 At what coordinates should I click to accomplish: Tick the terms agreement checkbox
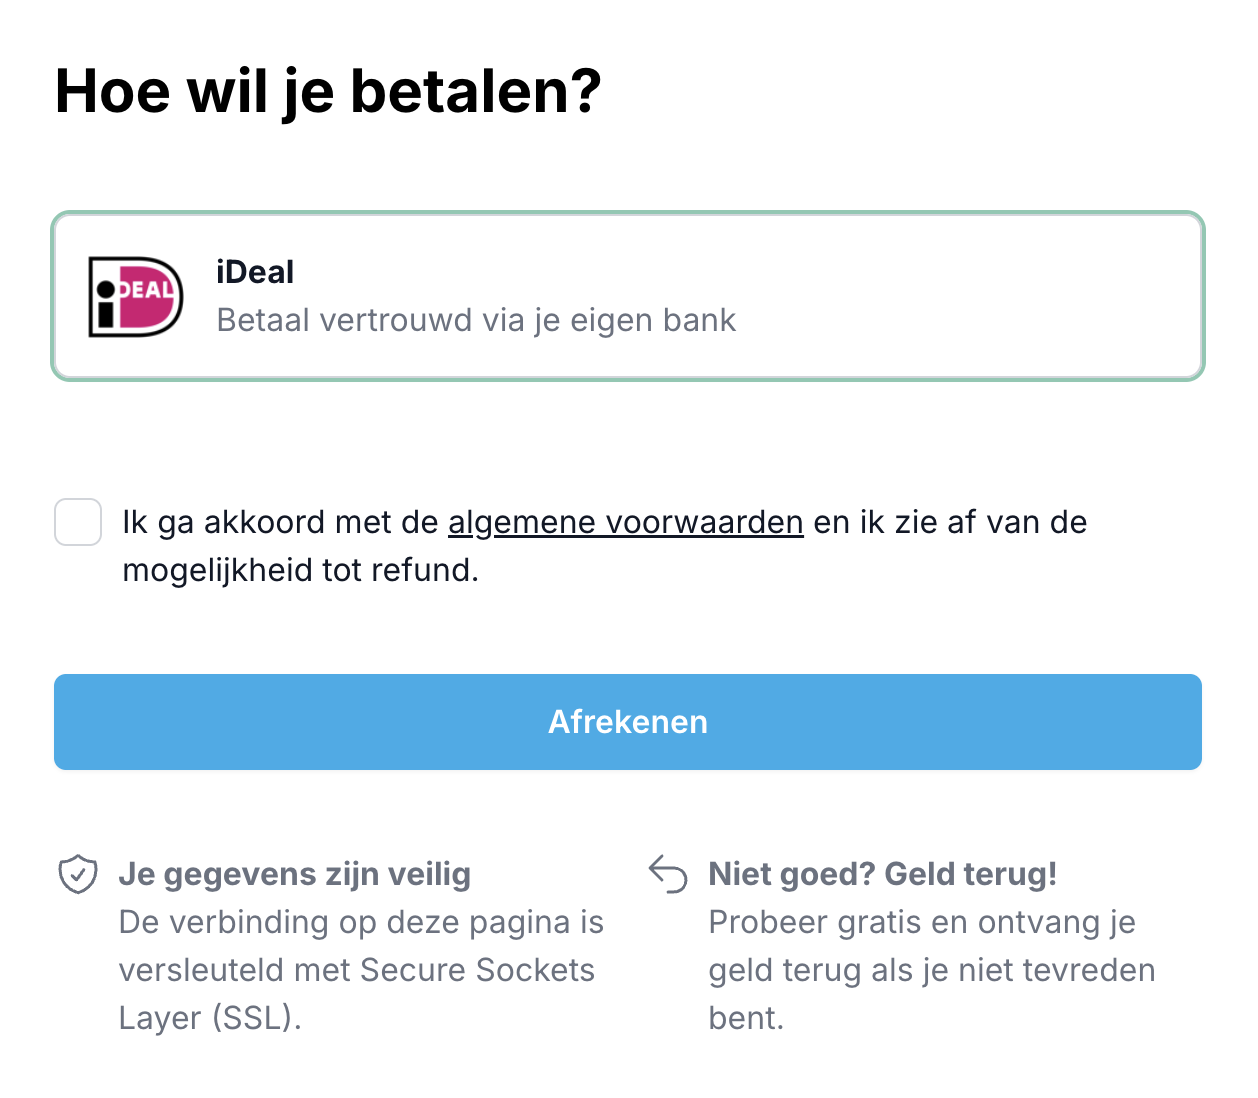[x=78, y=522]
